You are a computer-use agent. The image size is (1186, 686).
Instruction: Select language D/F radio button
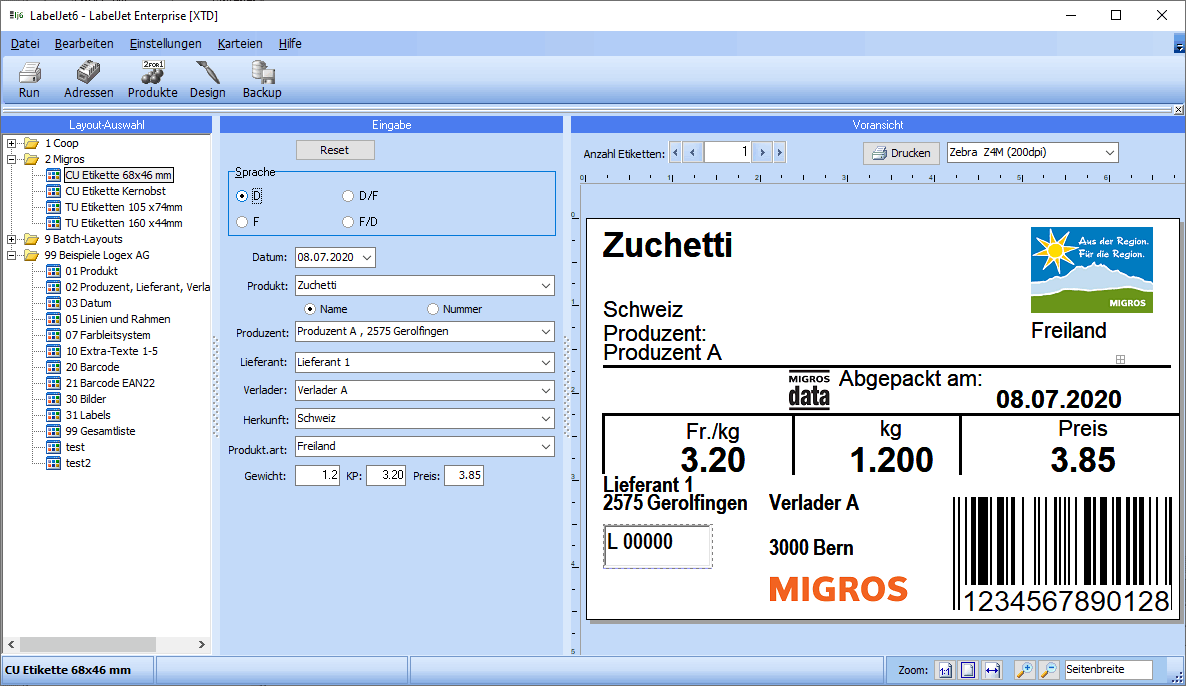348,196
